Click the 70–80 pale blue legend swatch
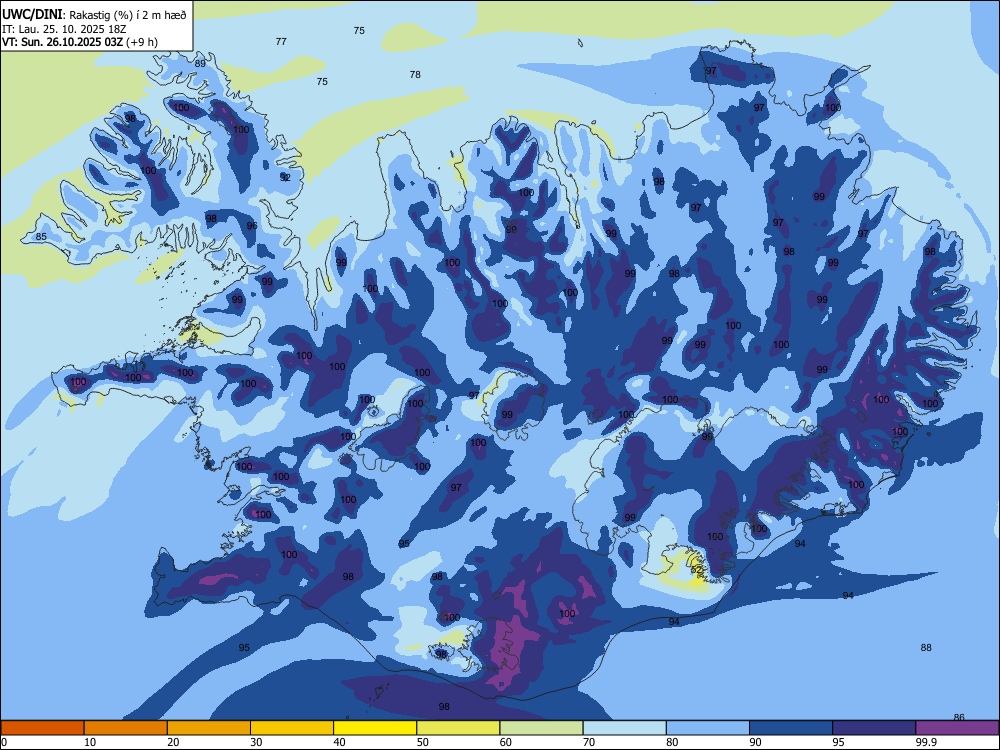The height and width of the screenshot is (750, 1000). coord(625,728)
